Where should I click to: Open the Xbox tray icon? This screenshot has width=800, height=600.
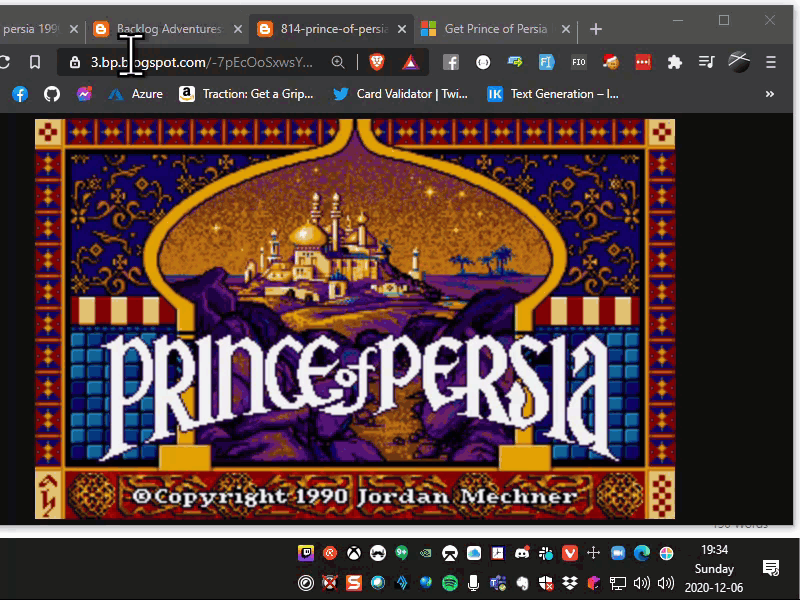(354, 553)
